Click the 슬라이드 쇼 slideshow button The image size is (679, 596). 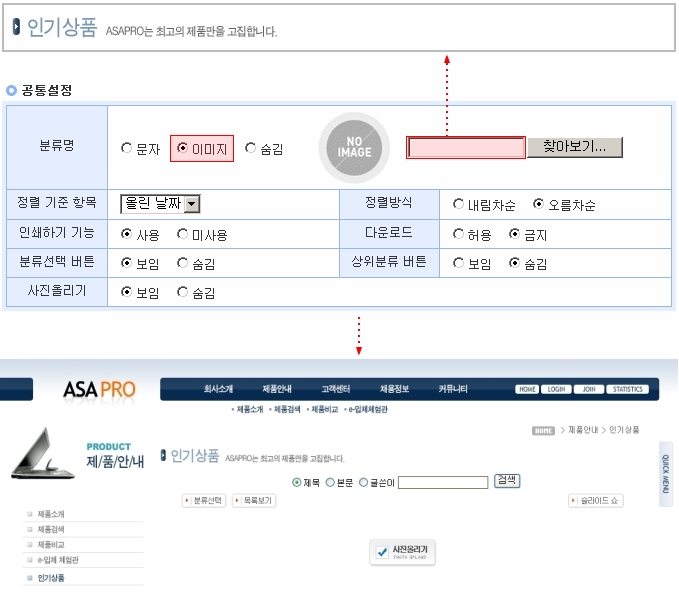tap(596, 500)
